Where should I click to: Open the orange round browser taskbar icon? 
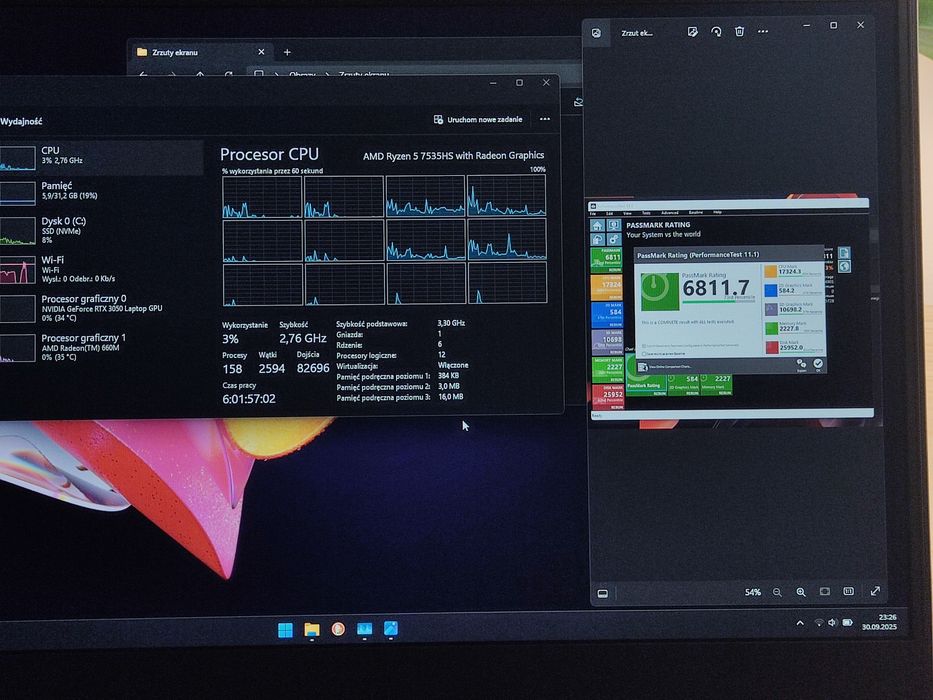(338, 629)
